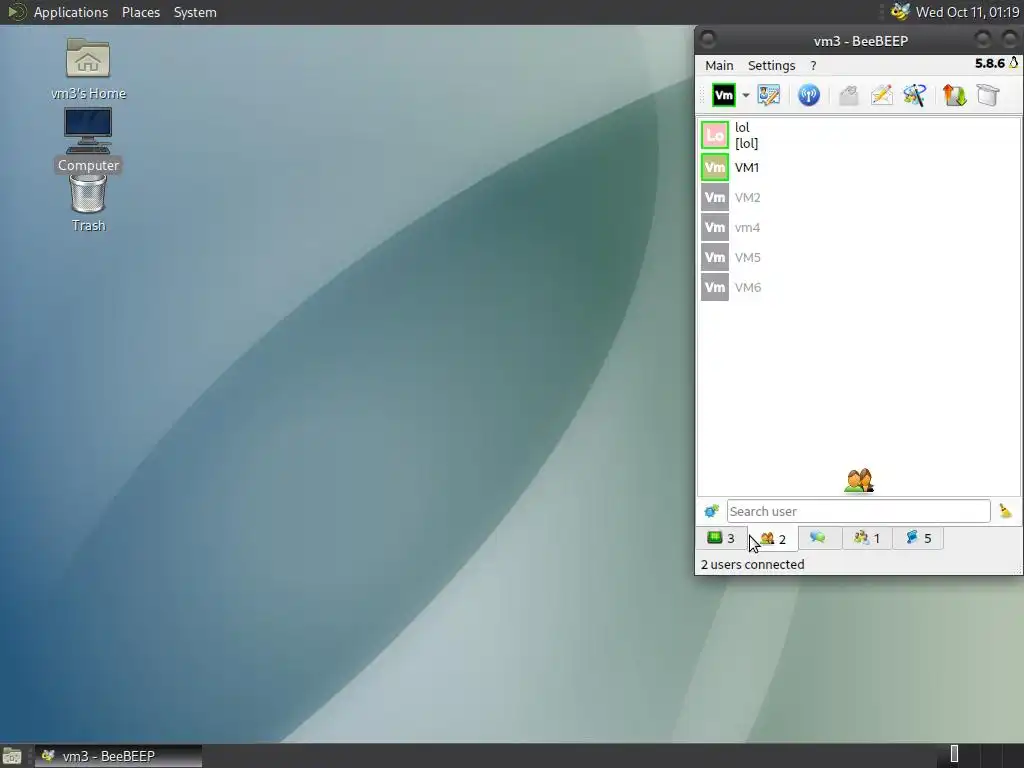
Task: Click the blue gear icon beside the search field
Action: tap(711, 511)
